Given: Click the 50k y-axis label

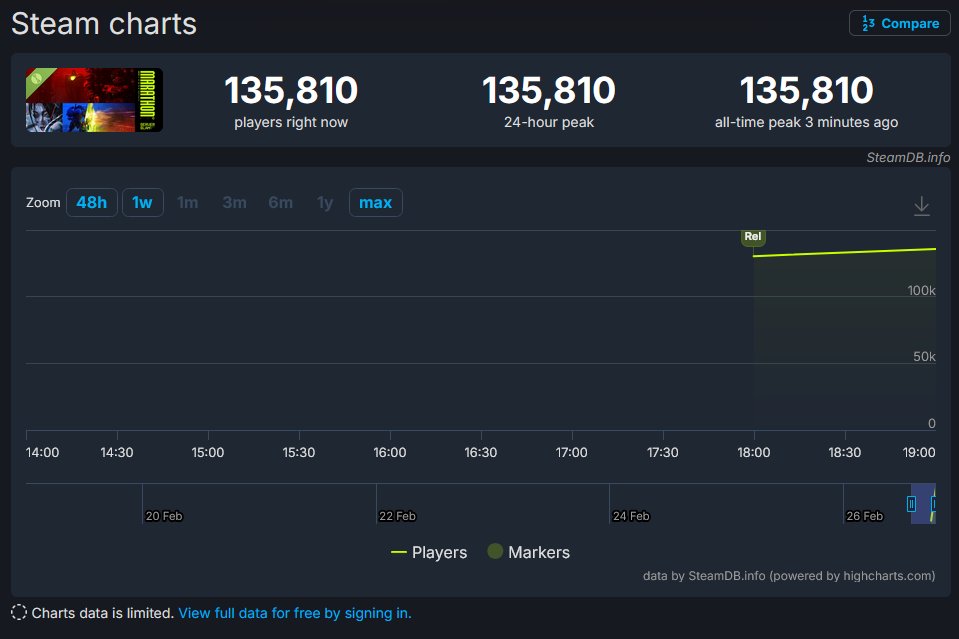Looking at the screenshot, I should coord(924,356).
